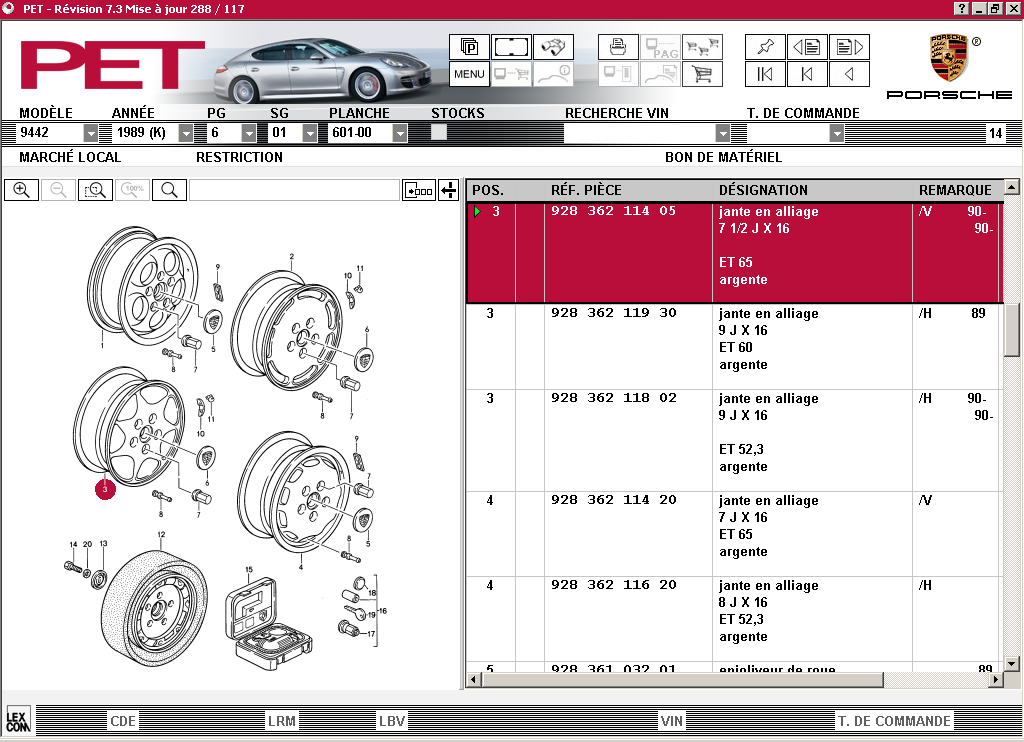Click the greyed PAG monitor icon
The width and height of the screenshot is (1024, 742).
click(x=660, y=47)
